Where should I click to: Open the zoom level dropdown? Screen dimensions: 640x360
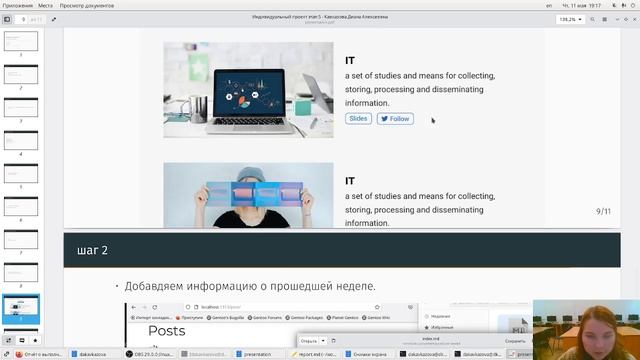click(570, 19)
